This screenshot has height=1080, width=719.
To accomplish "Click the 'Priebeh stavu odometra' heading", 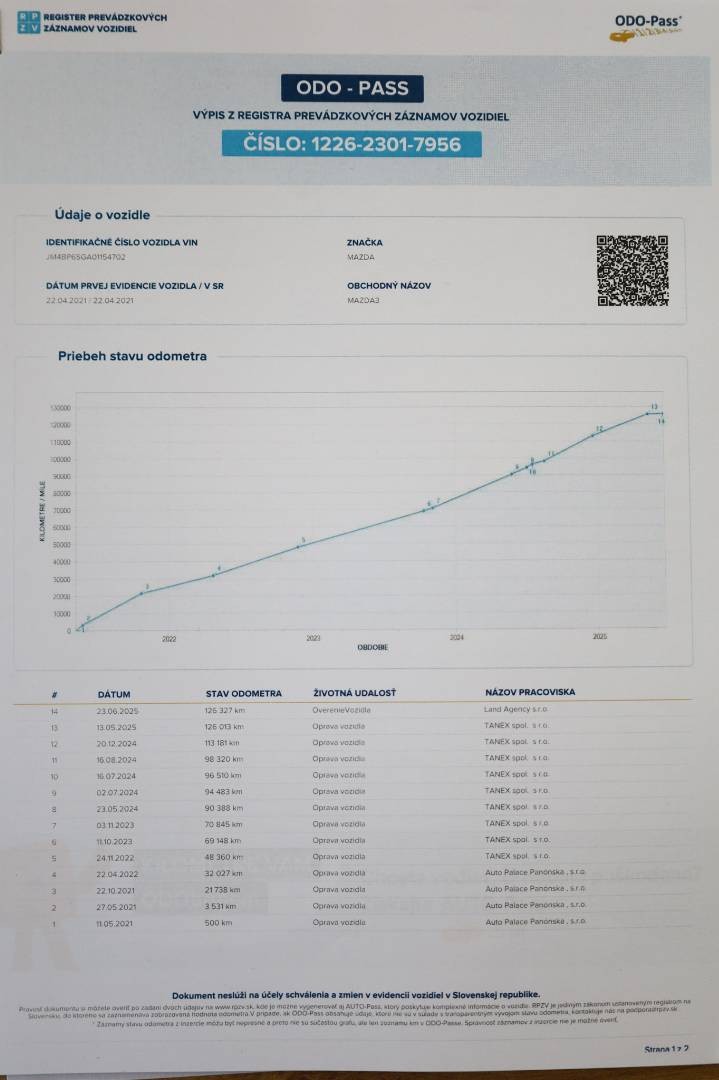I will coord(132,356).
